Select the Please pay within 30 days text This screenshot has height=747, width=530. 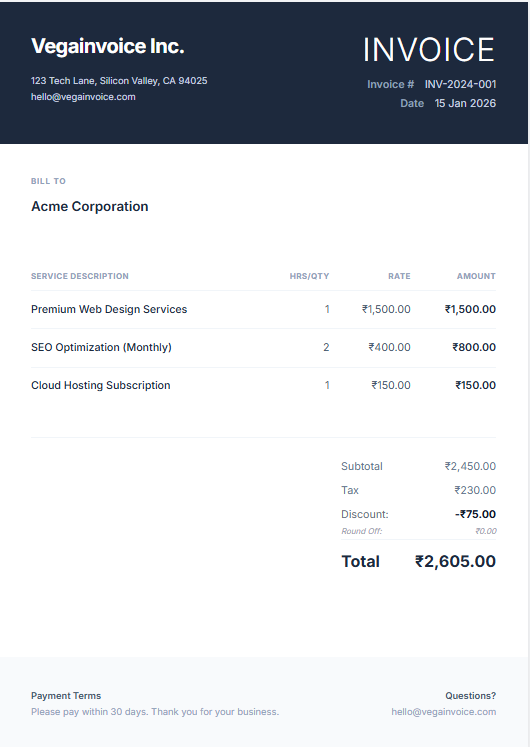155,712
